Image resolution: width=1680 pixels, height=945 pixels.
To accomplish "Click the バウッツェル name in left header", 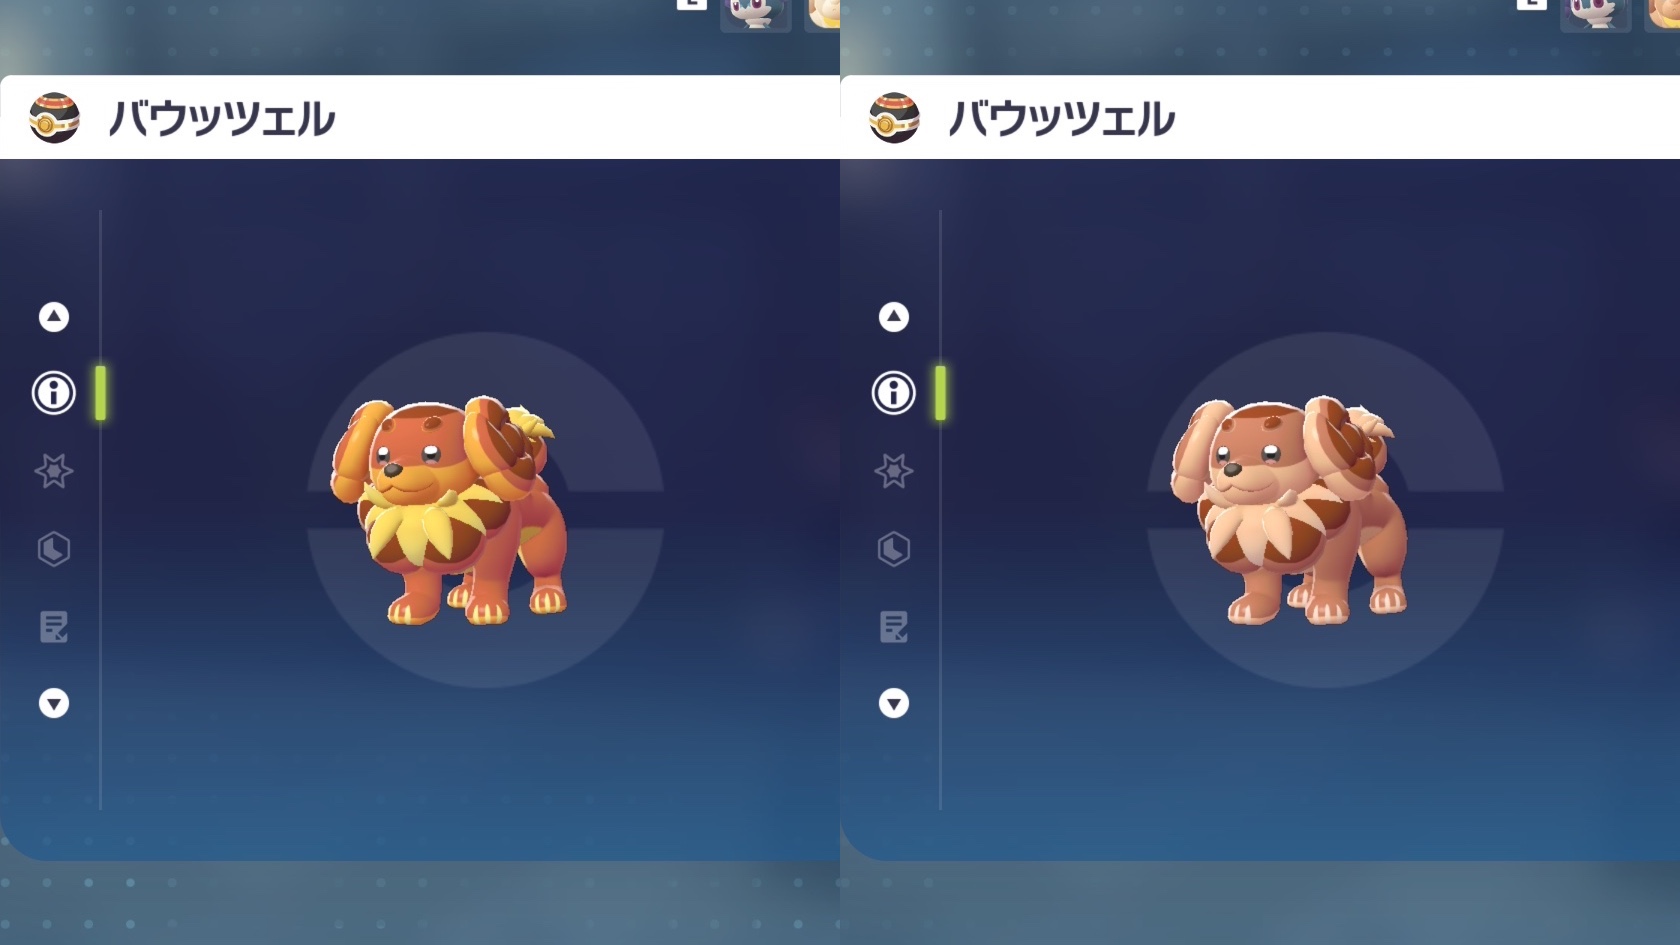I will click(x=221, y=119).
